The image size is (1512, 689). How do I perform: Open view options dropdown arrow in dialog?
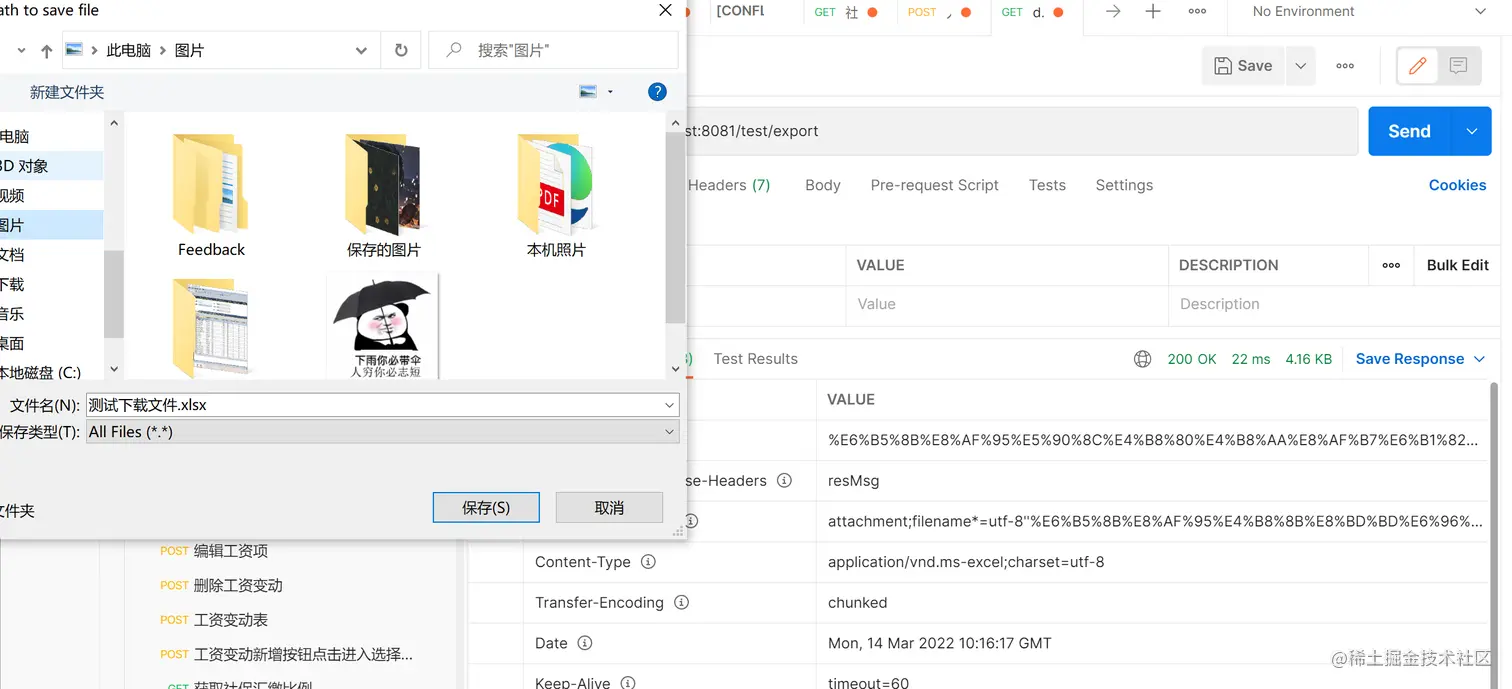(610, 92)
